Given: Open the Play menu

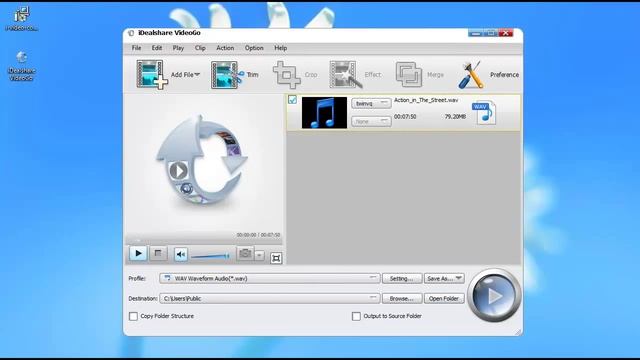Looking at the screenshot, I should (178, 48).
